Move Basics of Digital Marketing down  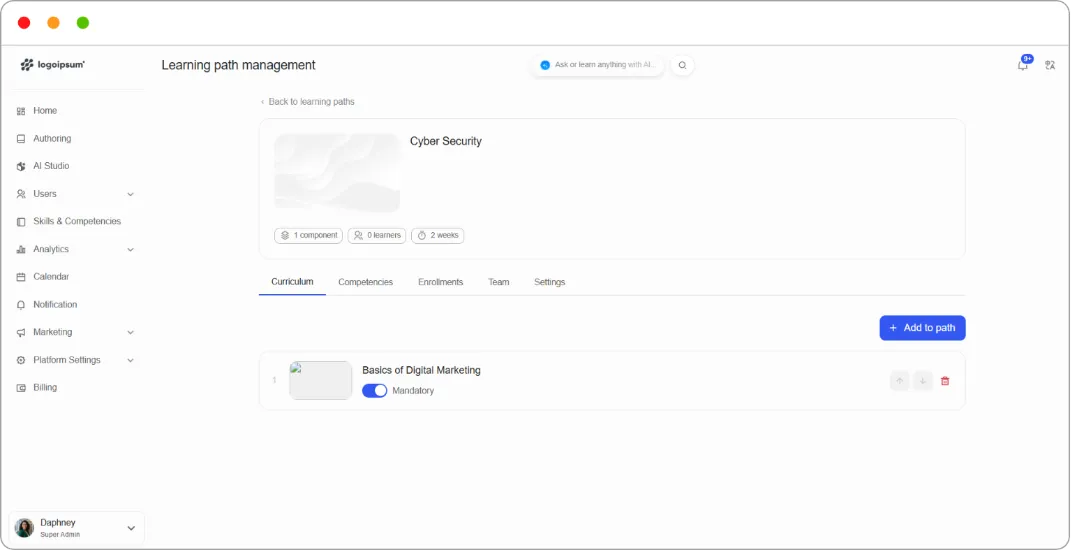click(923, 381)
